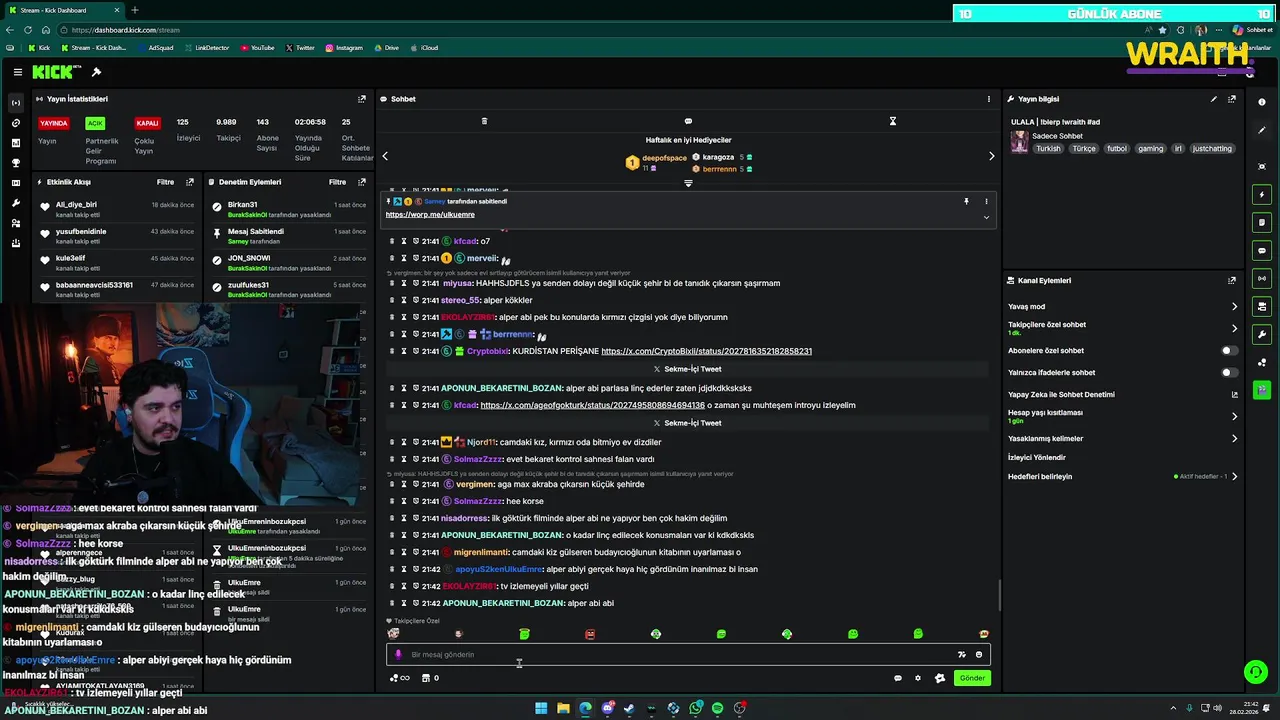This screenshot has width=1280, height=720.
Task: Pop out the Kanal Eylemleri panel
Action: click(1232, 281)
